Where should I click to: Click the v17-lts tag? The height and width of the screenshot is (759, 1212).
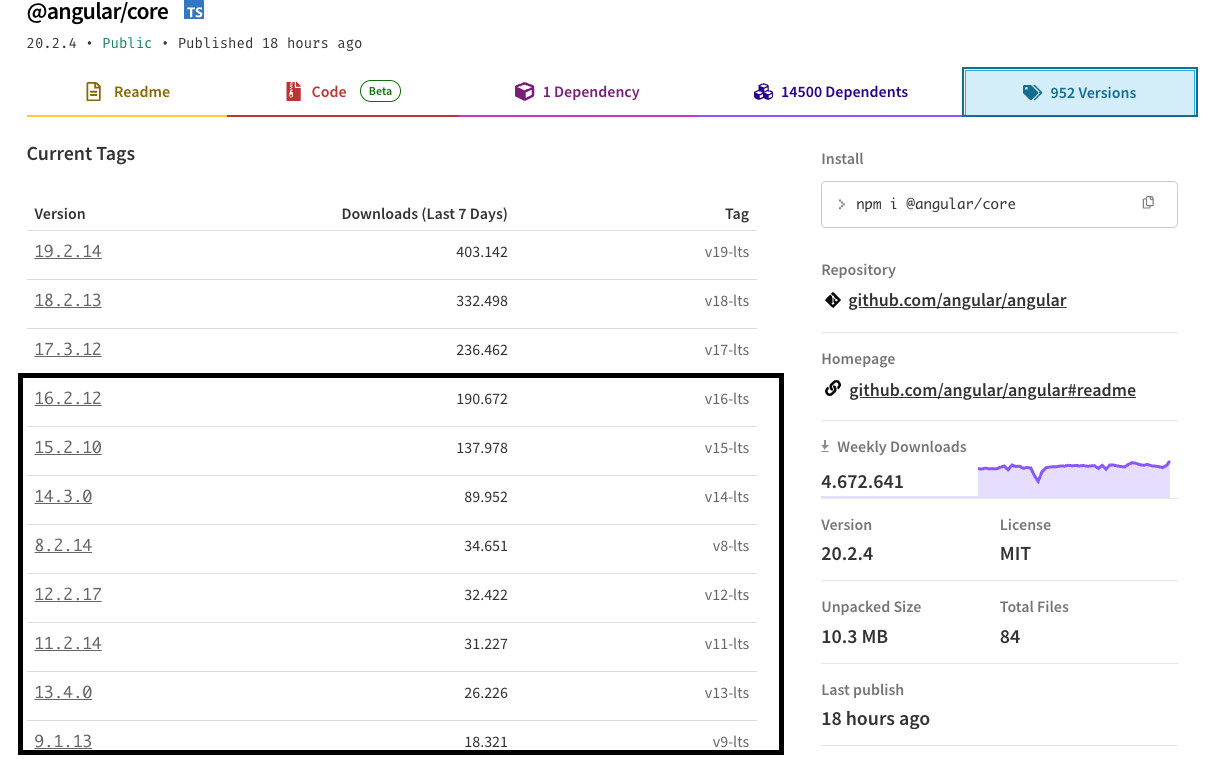pos(727,350)
